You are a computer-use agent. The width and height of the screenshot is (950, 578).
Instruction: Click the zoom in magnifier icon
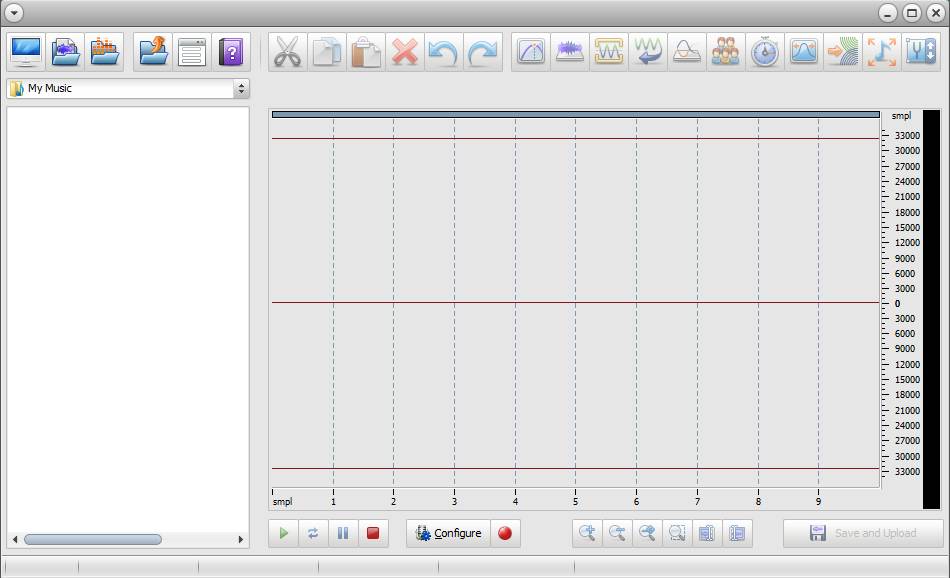(587, 533)
